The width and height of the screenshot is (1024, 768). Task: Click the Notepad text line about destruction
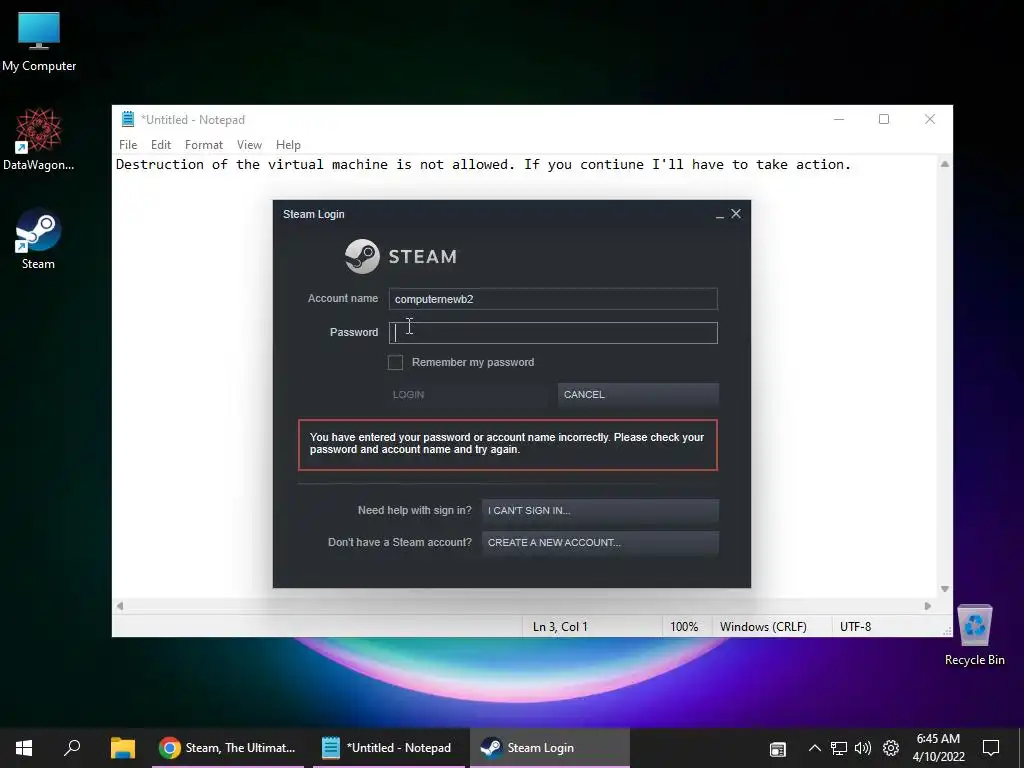483,165
